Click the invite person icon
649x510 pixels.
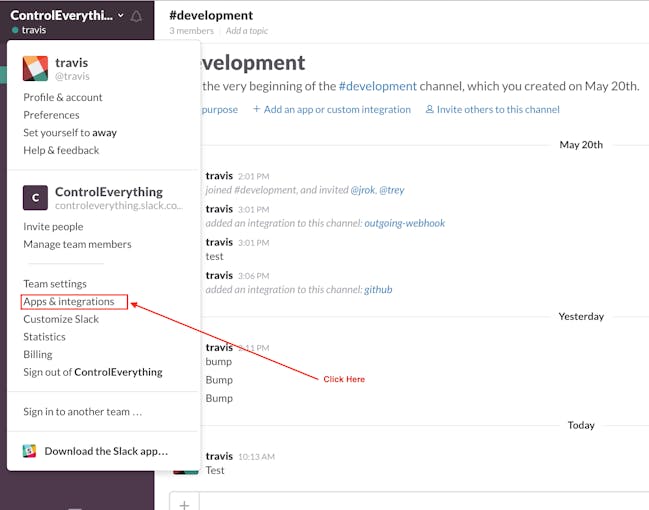point(430,109)
